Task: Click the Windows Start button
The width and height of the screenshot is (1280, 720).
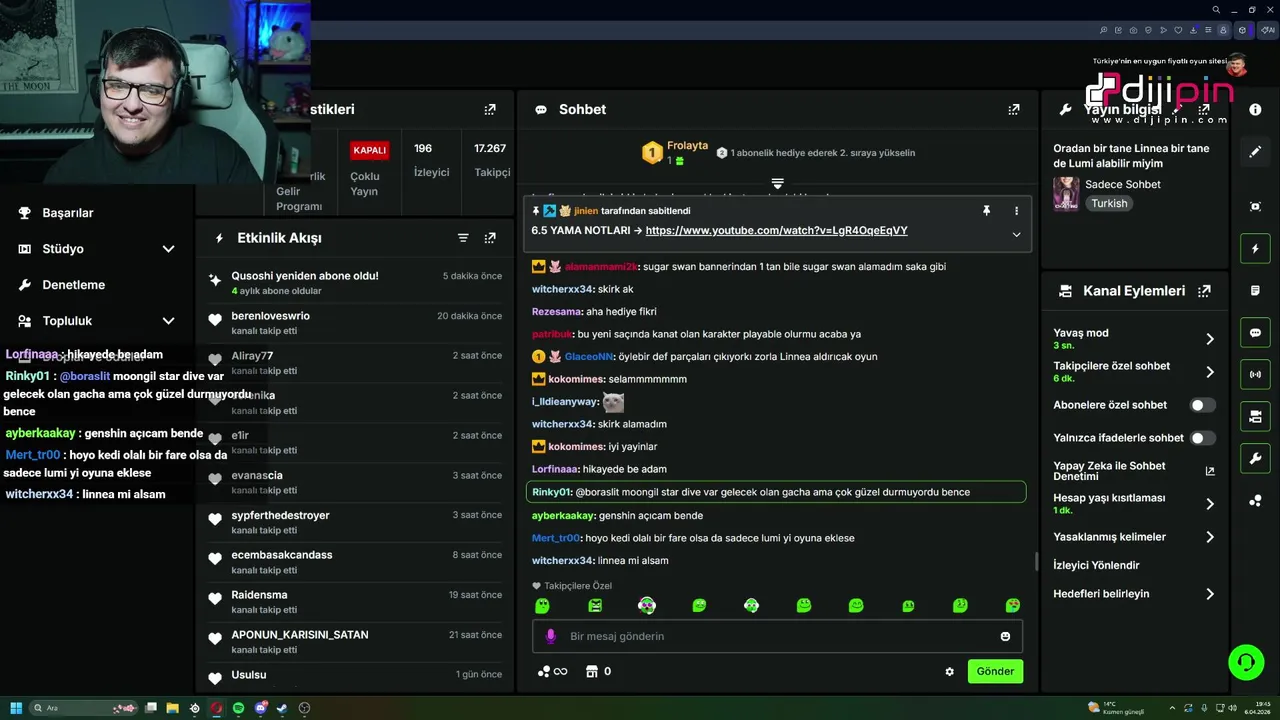Action: tap(16, 708)
